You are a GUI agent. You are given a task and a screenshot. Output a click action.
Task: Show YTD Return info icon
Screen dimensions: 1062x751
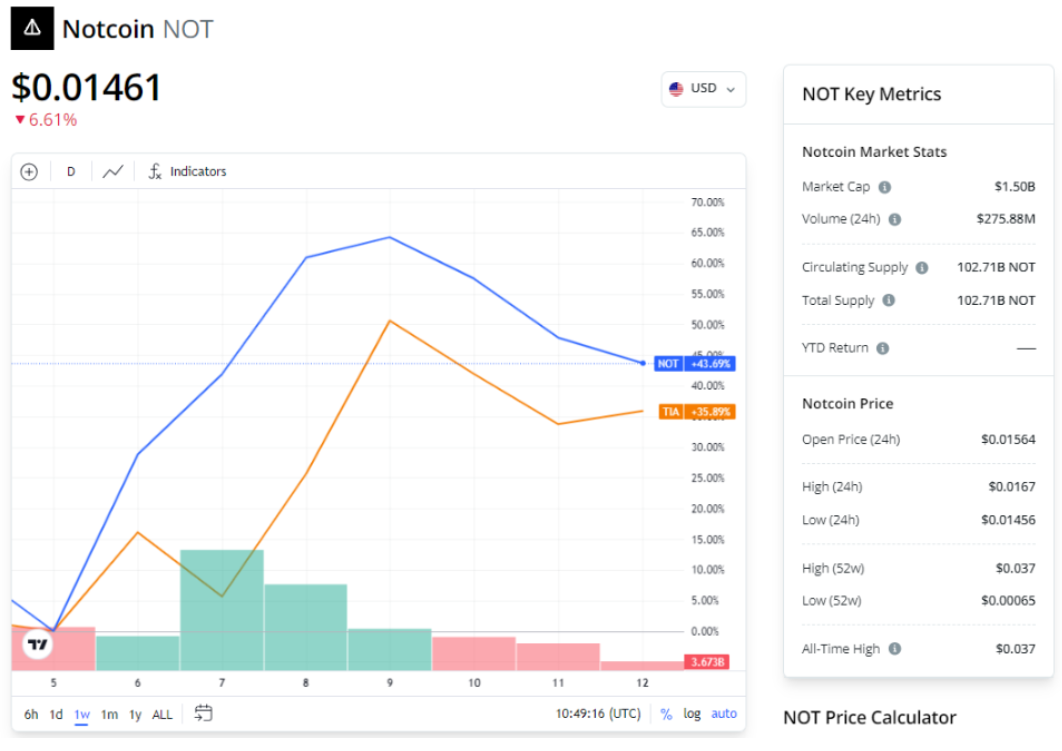(883, 348)
